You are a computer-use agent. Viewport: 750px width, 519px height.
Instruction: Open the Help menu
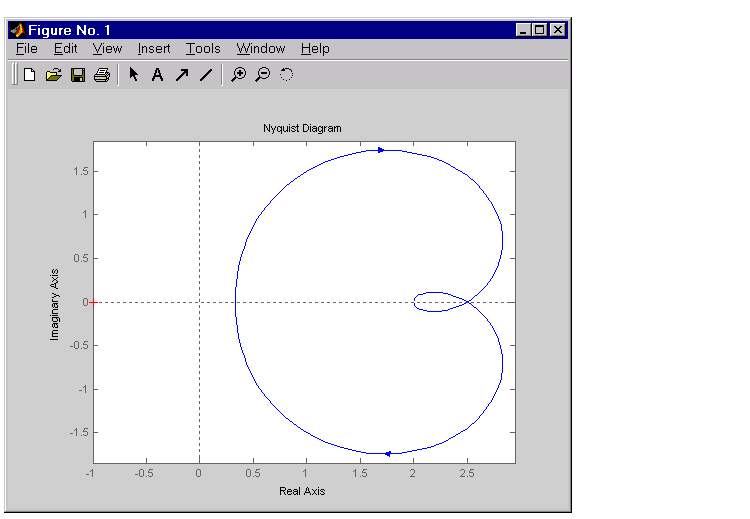[315, 48]
